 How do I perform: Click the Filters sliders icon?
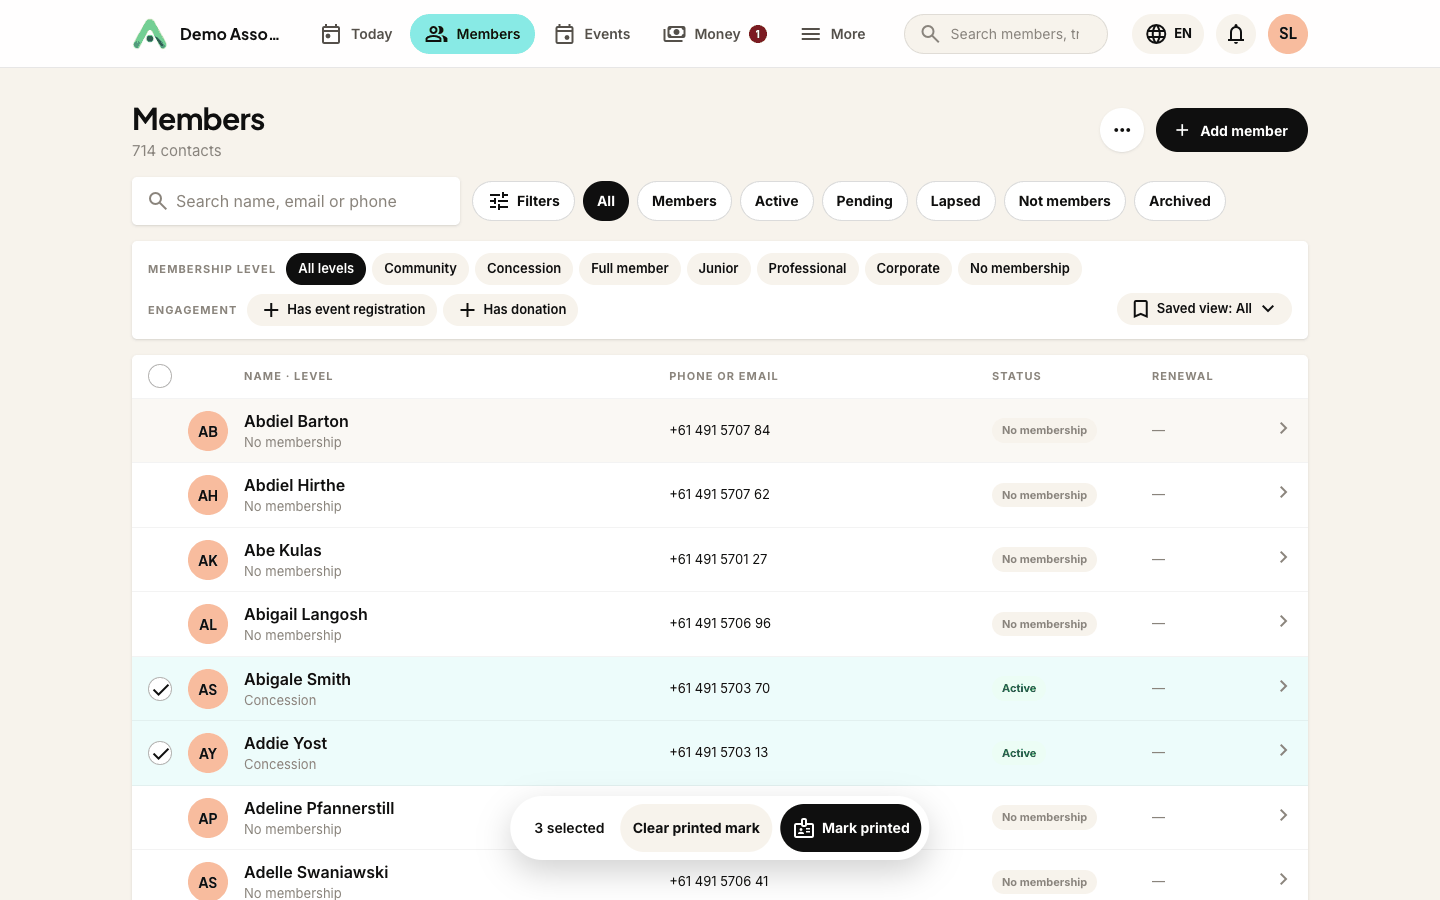(x=499, y=201)
